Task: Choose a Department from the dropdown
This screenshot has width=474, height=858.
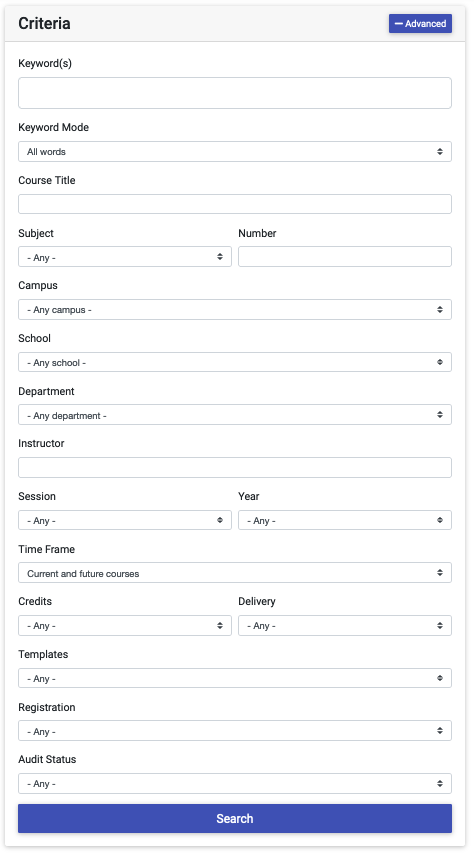Action: point(235,415)
